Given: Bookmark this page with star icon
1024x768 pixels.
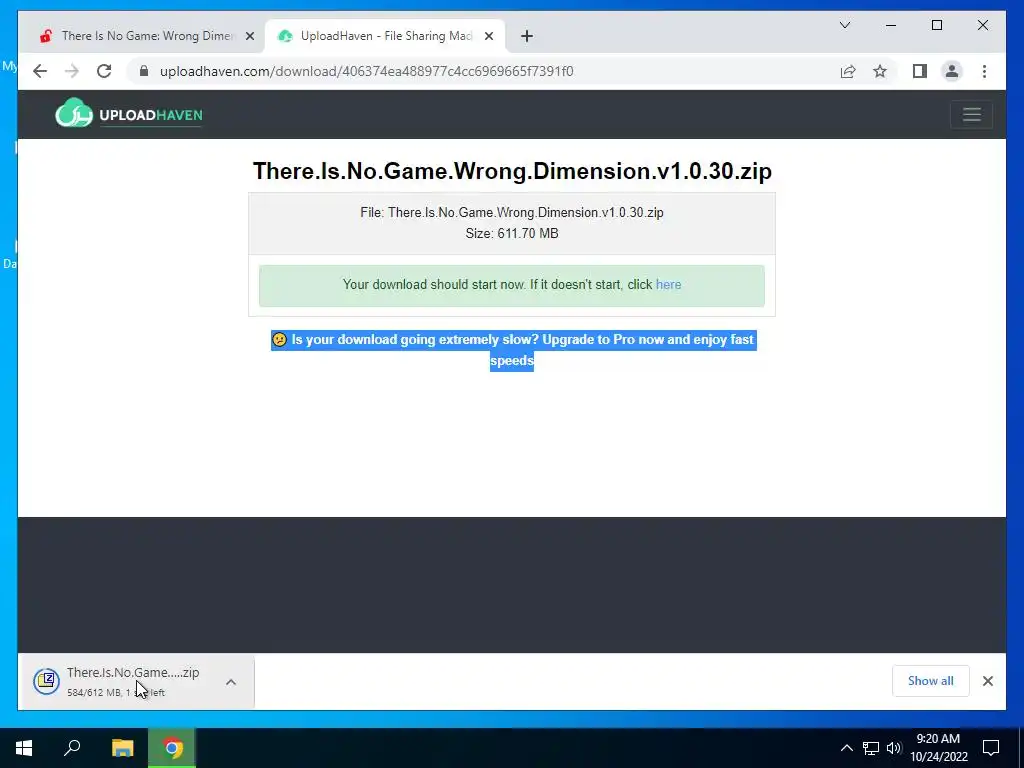Looking at the screenshot, I should (880, 71).
